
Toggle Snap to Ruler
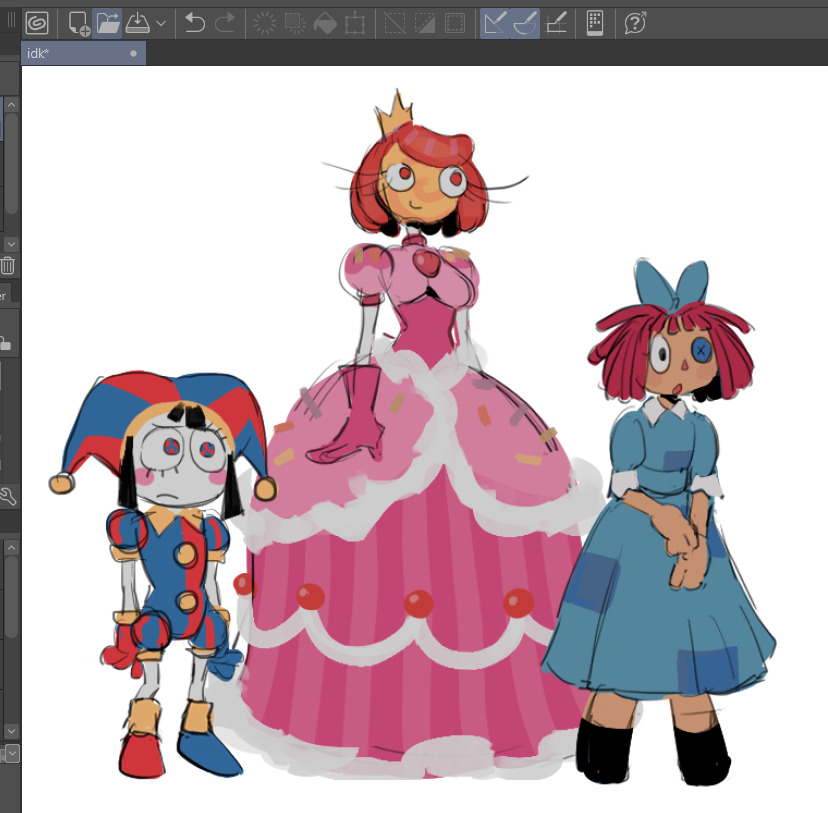click(x=495, y=24)
